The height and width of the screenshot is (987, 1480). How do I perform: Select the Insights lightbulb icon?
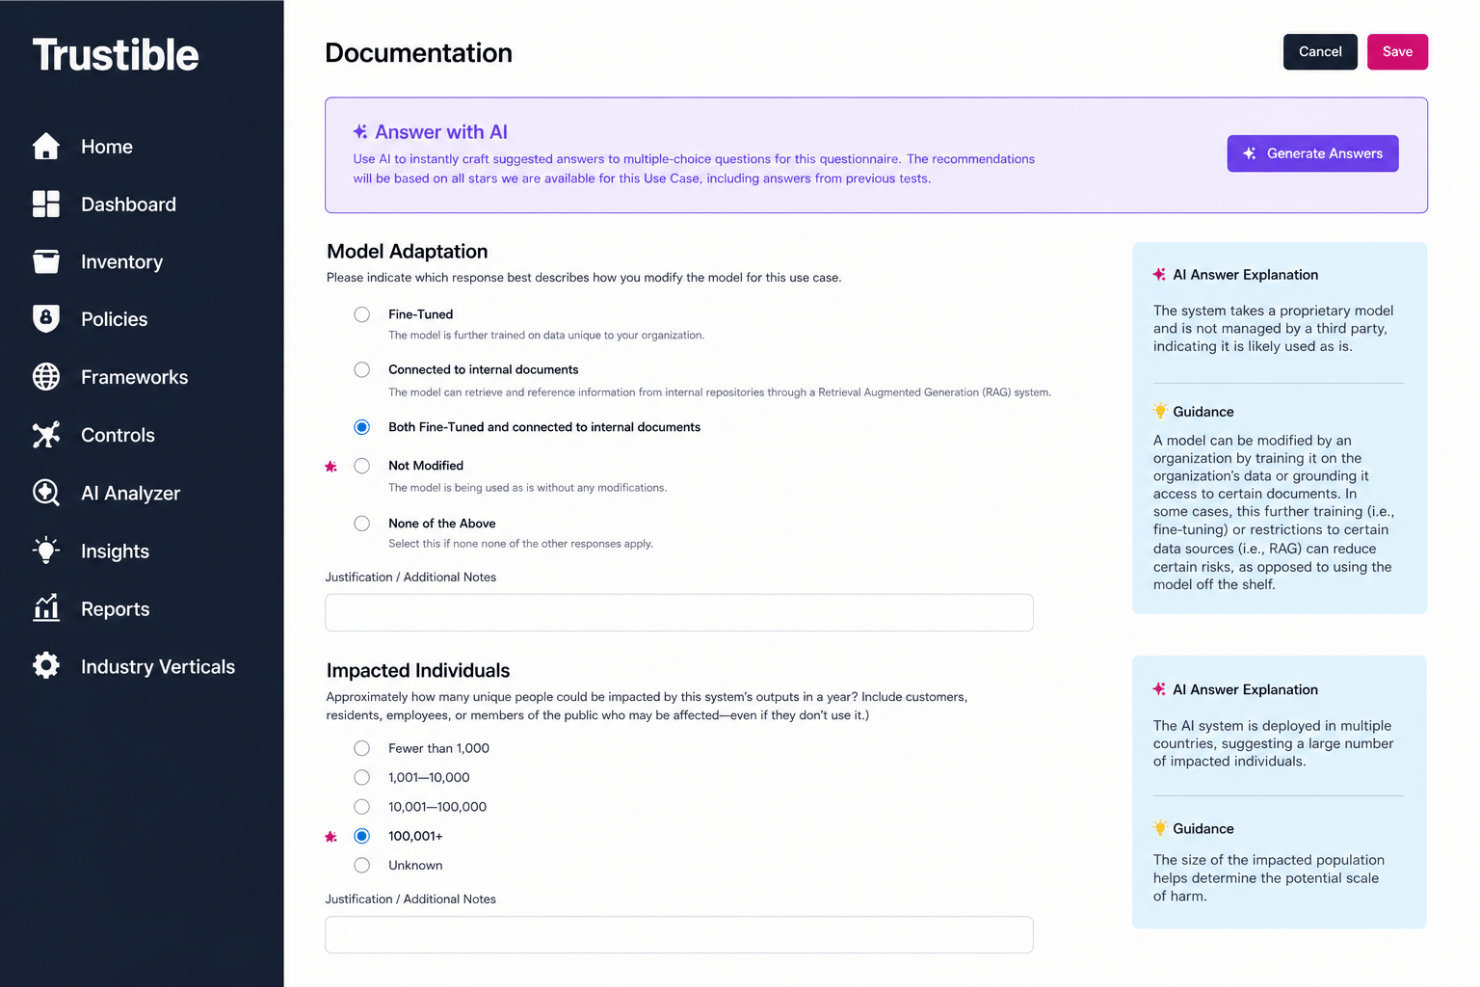(46, 550)
